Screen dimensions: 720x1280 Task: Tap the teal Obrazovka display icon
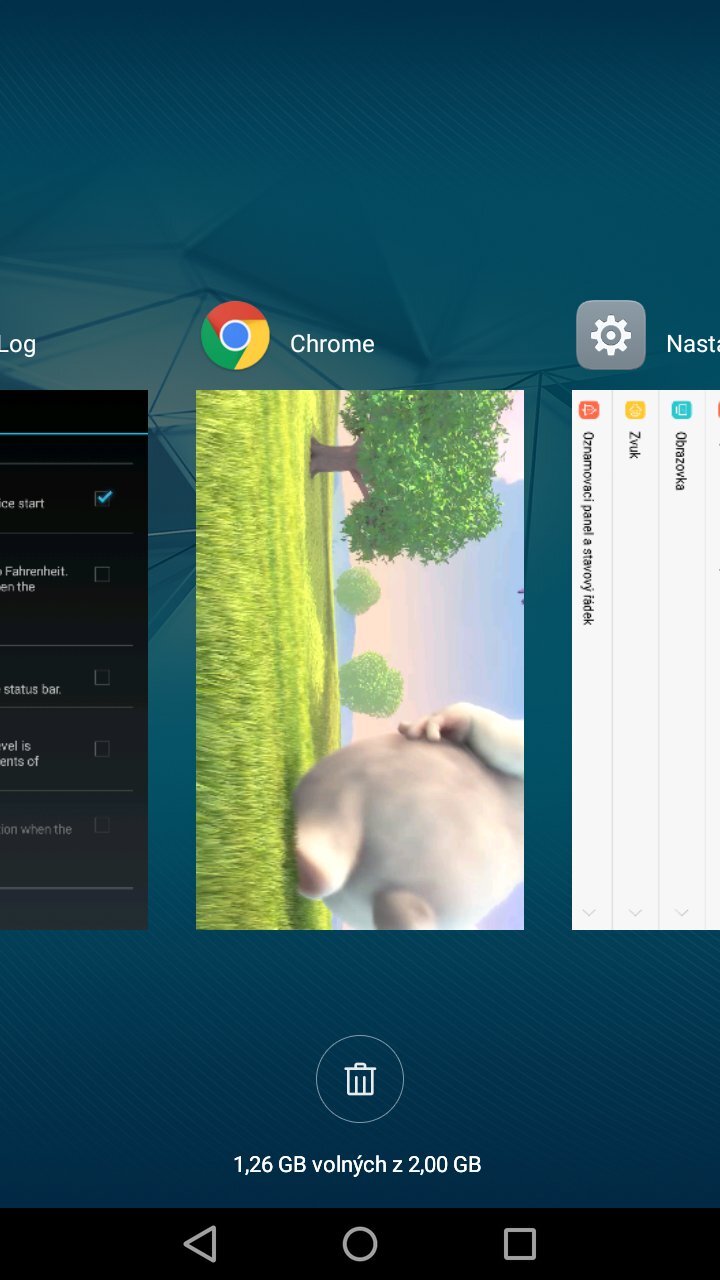681,410
